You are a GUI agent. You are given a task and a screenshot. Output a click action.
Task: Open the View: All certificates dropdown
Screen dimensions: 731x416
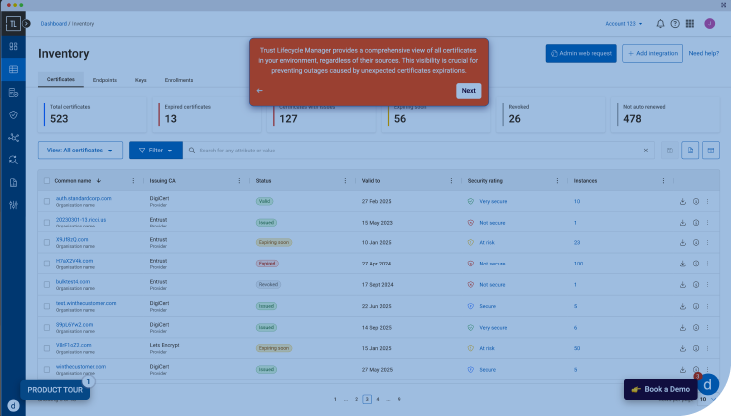coord(80,150)
